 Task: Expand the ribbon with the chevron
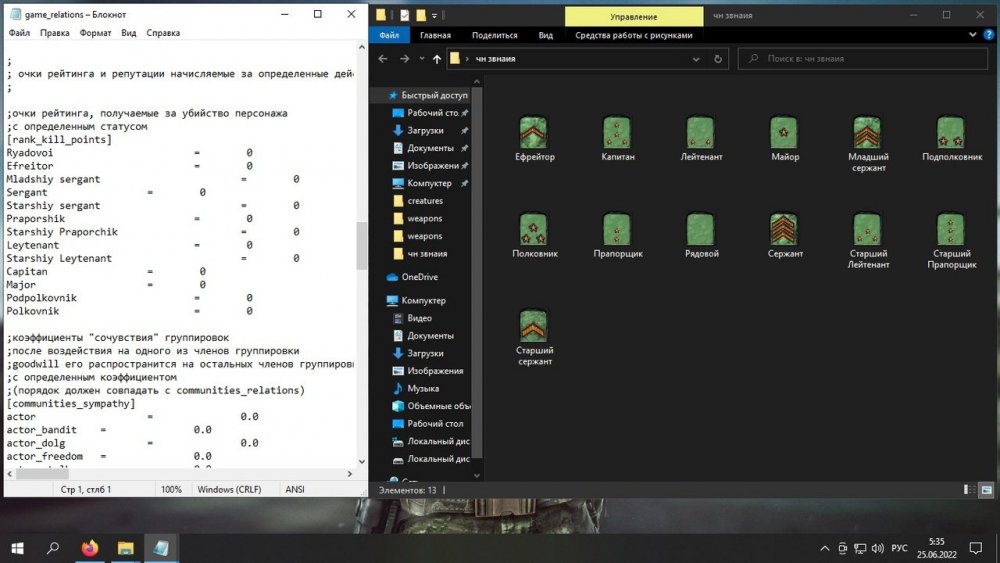tap(973, 35)
